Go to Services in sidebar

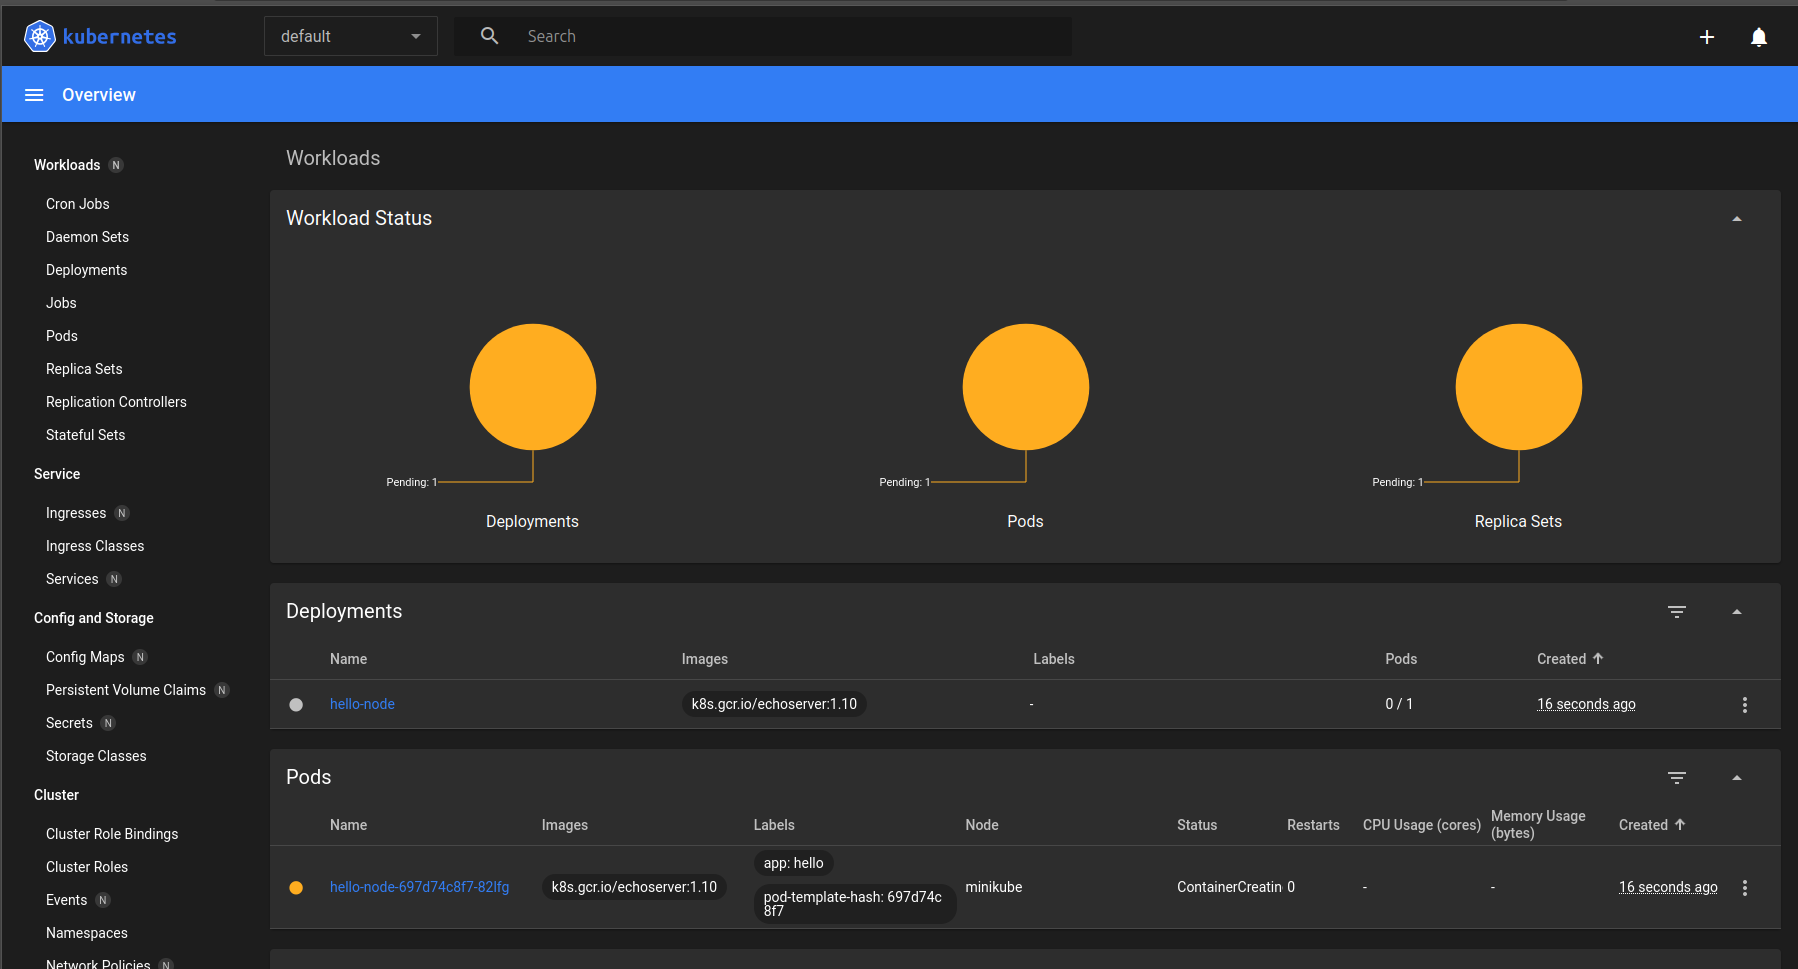pos(72,579)
